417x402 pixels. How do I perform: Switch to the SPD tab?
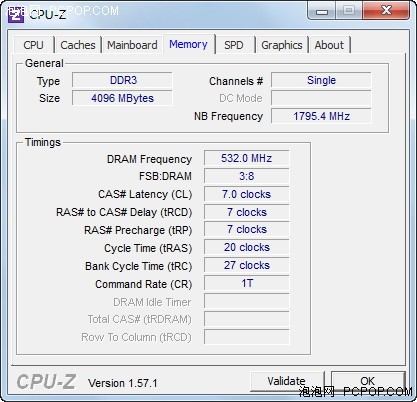click(x=234, y=45)
